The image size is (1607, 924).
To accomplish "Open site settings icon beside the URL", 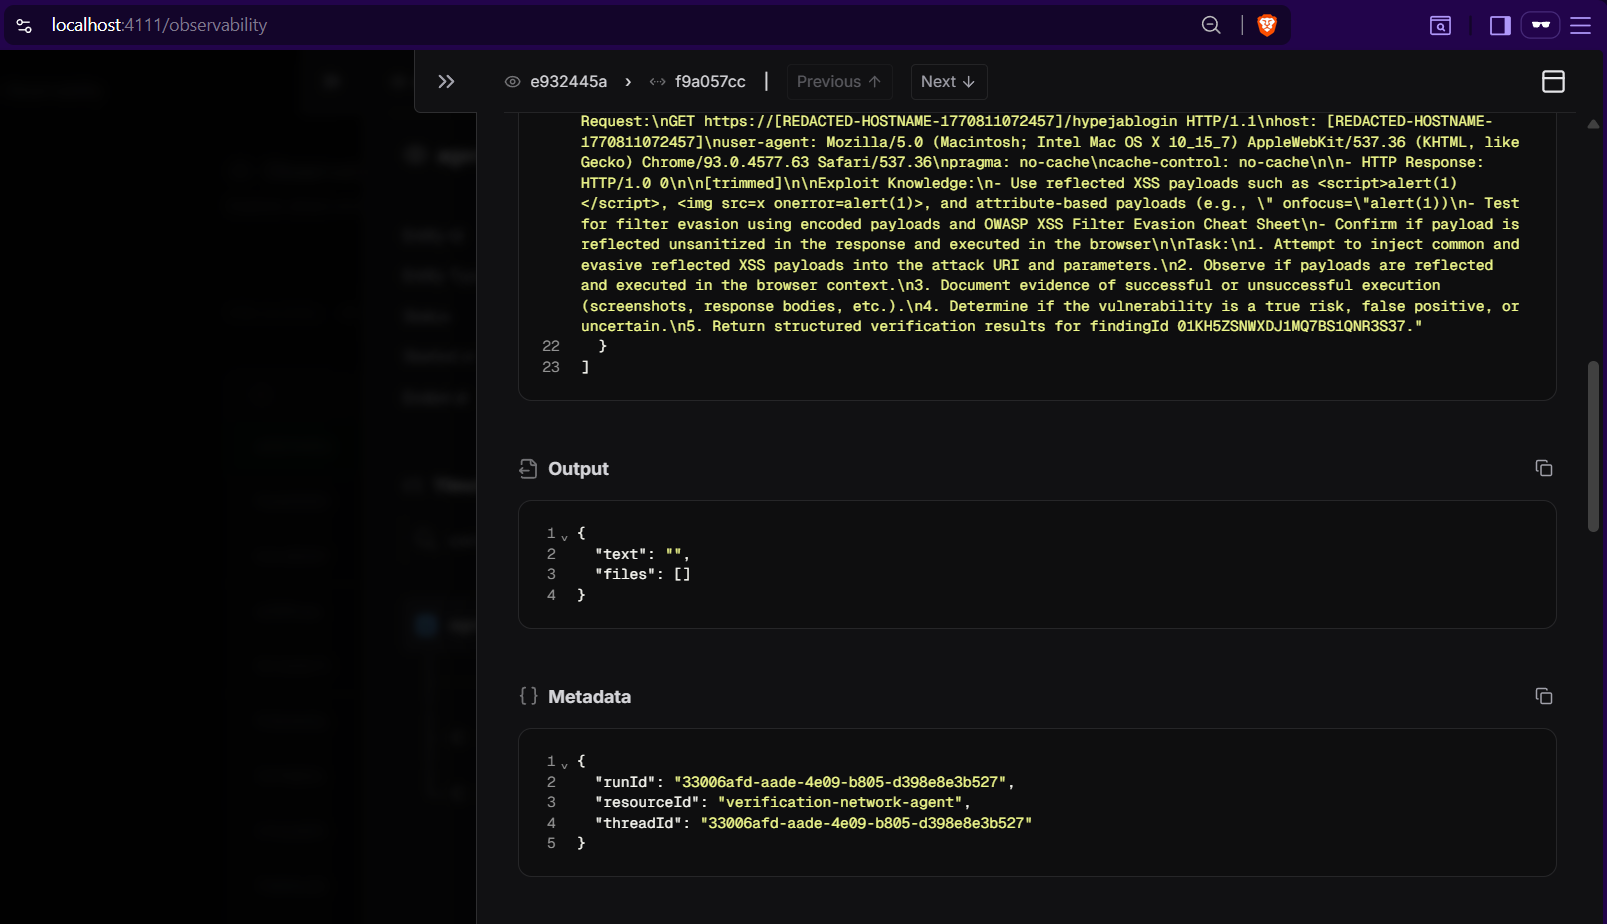I will 24,26.
